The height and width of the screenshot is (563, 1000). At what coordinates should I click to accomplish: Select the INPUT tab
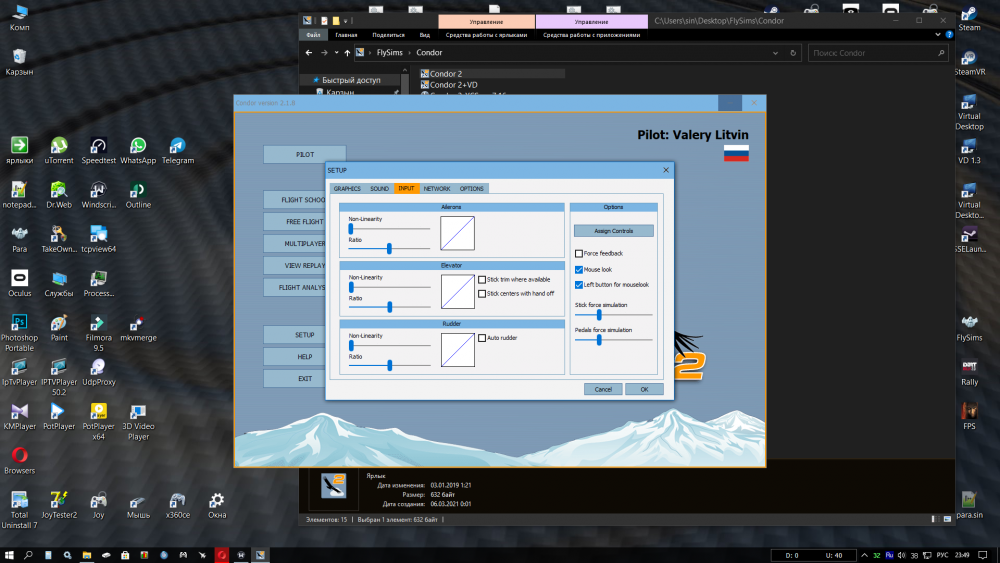[406, 188]
